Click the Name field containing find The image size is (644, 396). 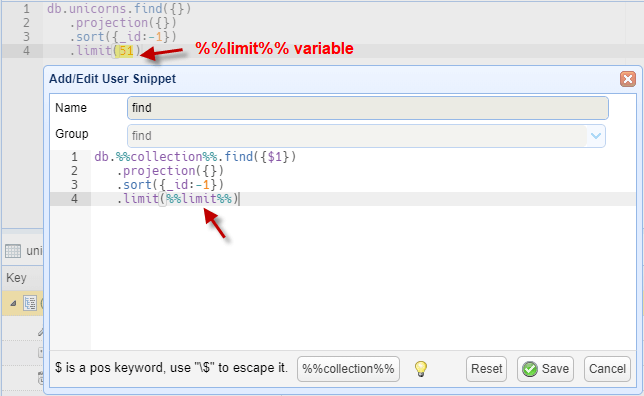click(x=368, y=108)
